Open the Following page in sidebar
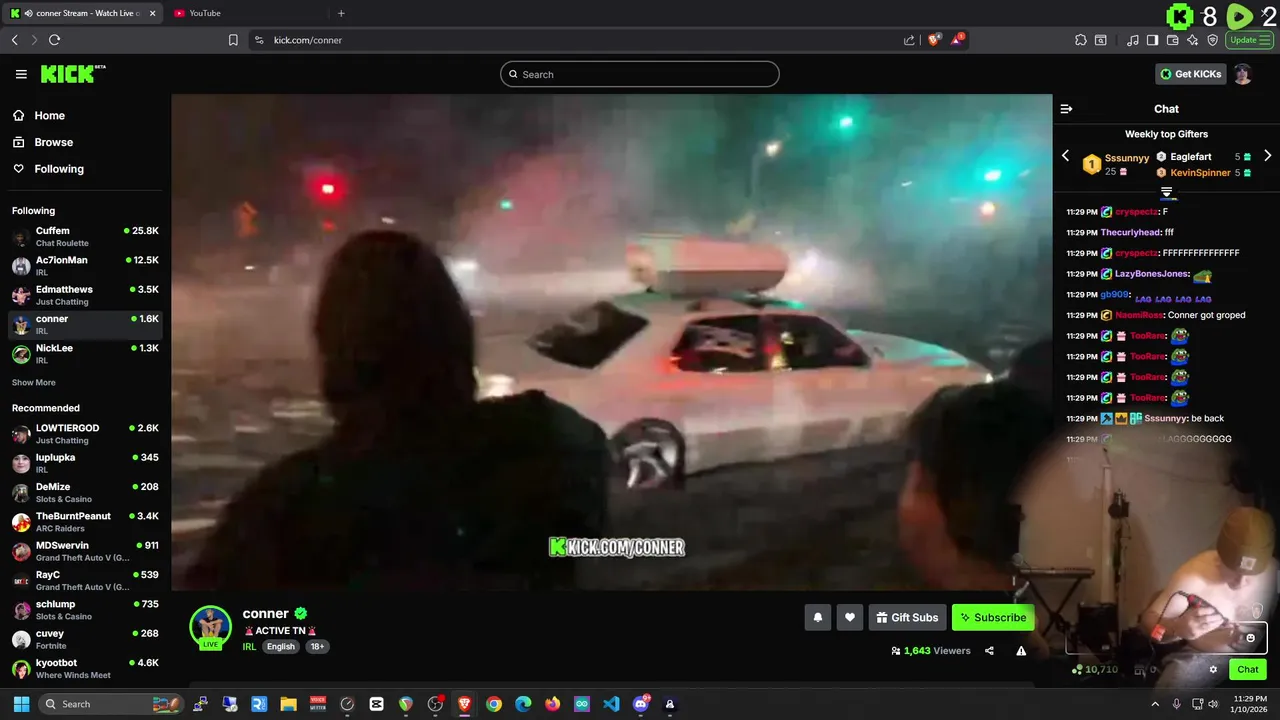The height and width of the screenshot is (720, 1280). click(59, 169)
